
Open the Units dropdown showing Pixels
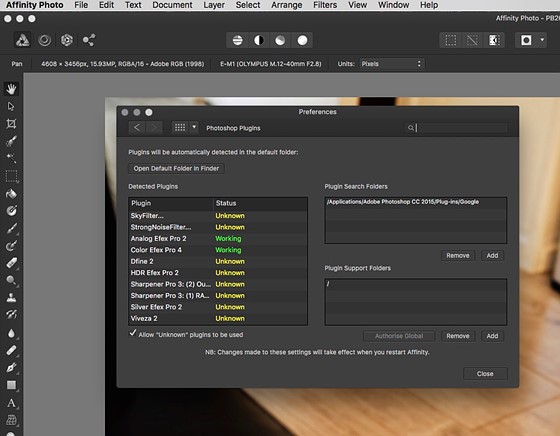click(x=392, y=64)
